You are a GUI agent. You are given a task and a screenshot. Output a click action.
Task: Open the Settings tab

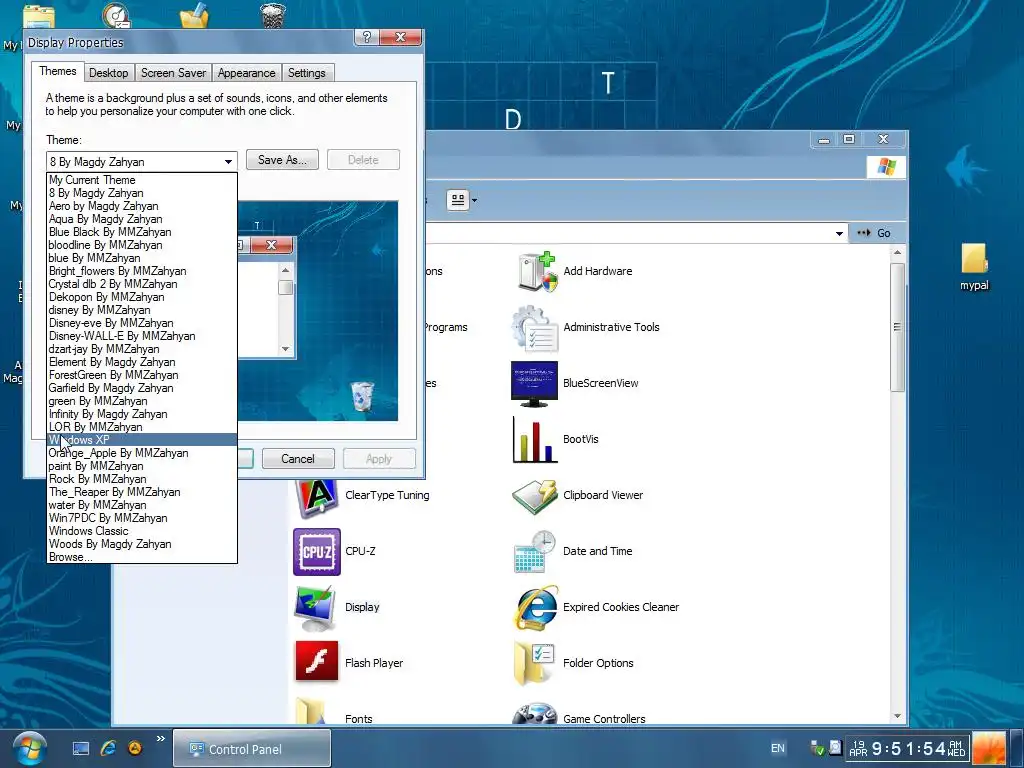[x=306, y=73]
